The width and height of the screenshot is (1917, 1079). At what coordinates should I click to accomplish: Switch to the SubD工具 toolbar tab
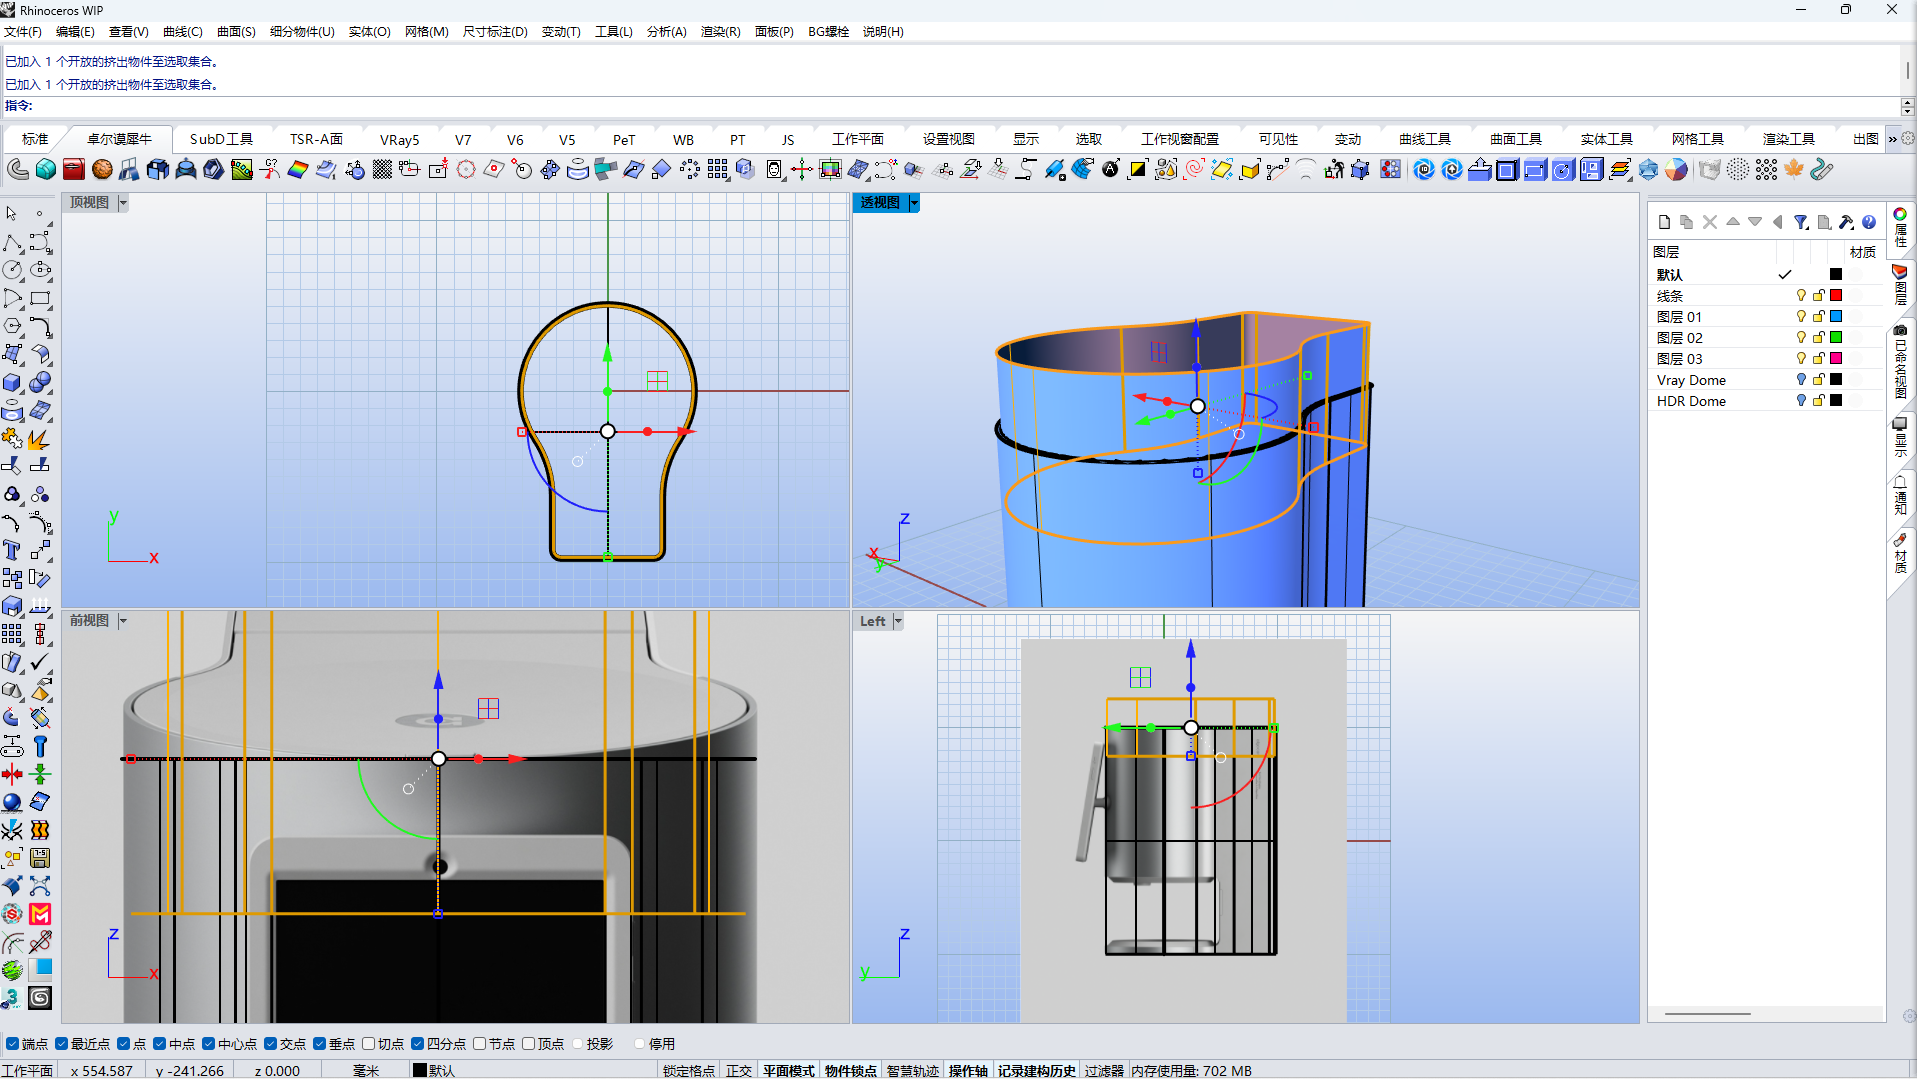click(221, 139)
